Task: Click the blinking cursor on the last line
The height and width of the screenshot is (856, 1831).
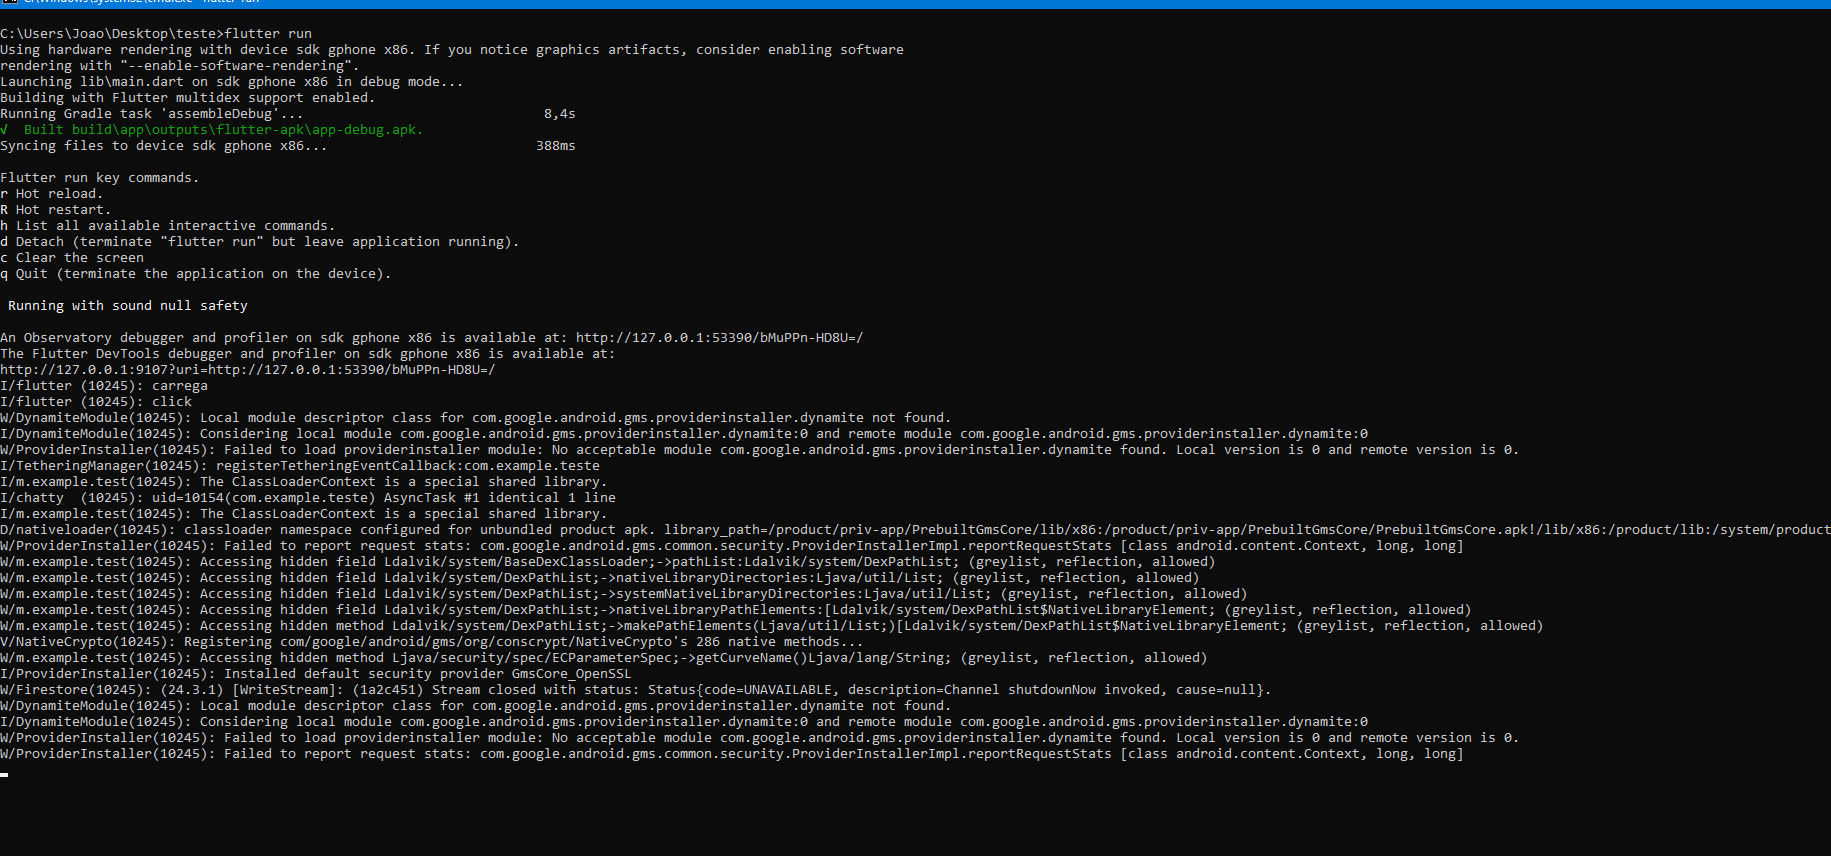Action: pyautogui.click(x=4, y=774)
